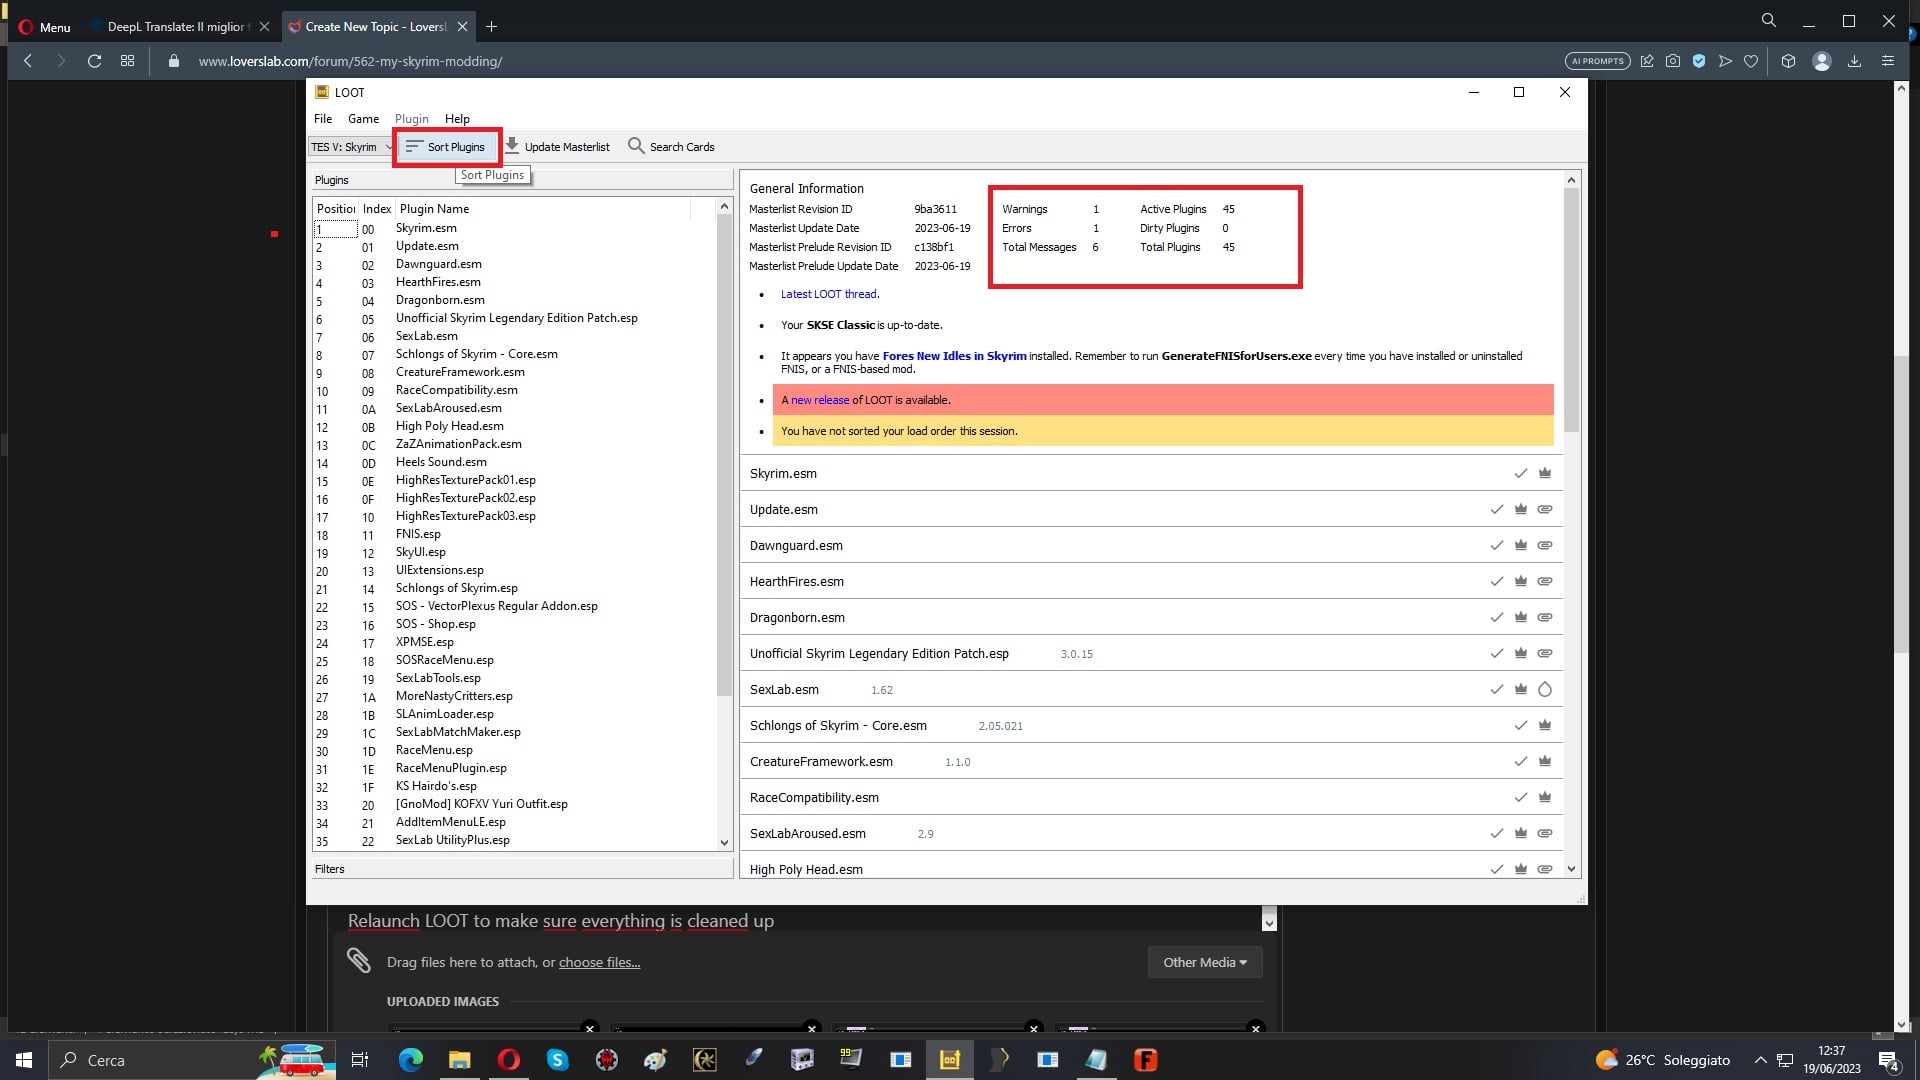Open Skype from the taskbar

[557, 1060]
